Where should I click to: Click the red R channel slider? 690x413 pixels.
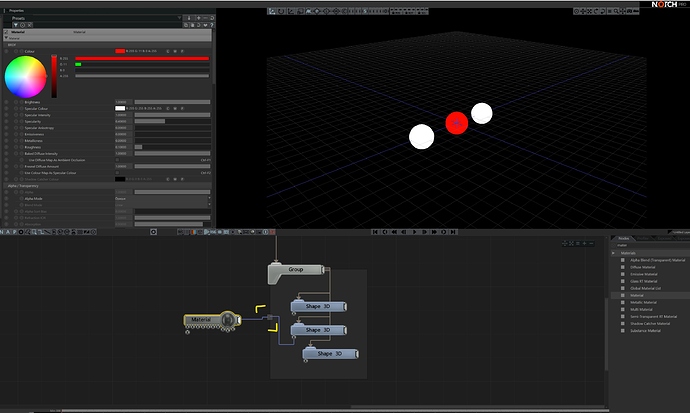point(142,58)
